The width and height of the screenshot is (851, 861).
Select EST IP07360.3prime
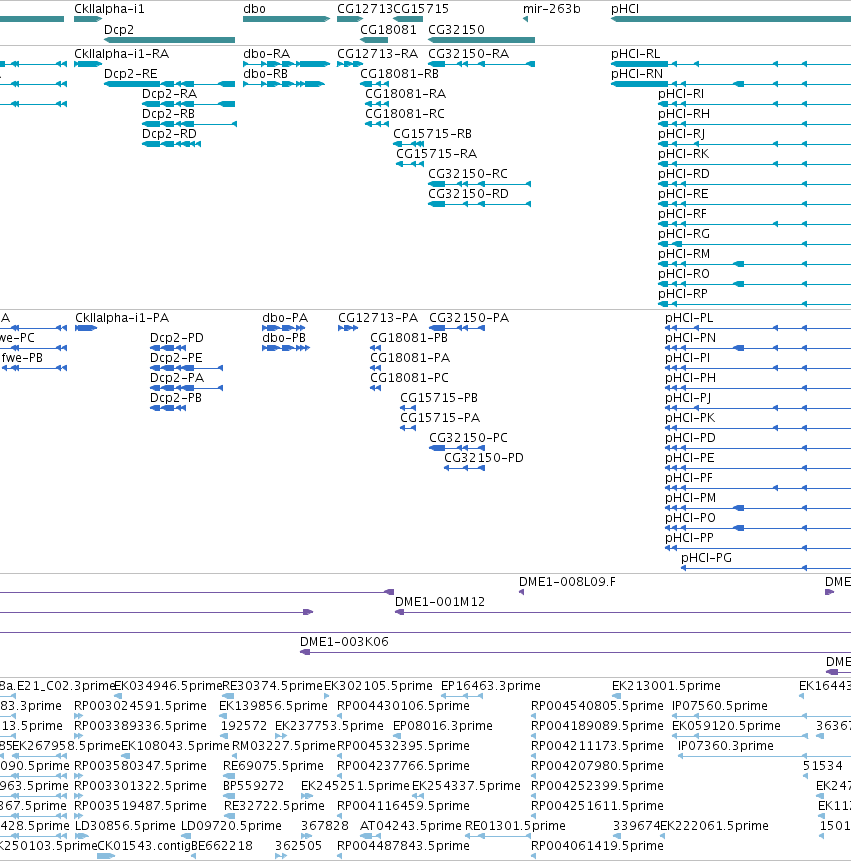726,746
